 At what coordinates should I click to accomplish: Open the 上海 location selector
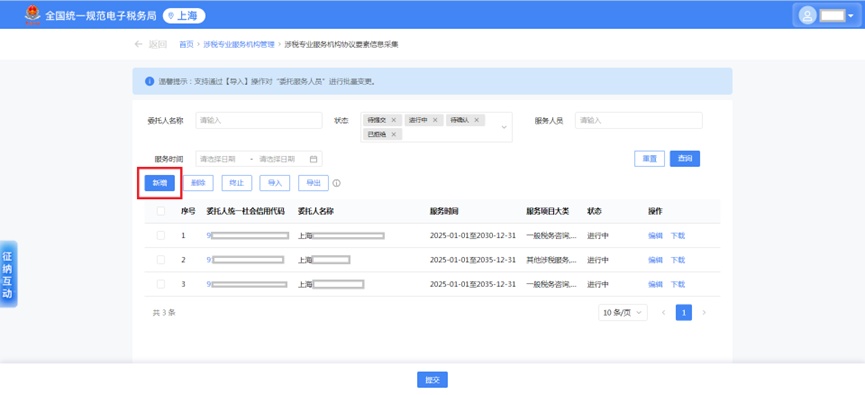pyautogui.click(x=184, y=16)
